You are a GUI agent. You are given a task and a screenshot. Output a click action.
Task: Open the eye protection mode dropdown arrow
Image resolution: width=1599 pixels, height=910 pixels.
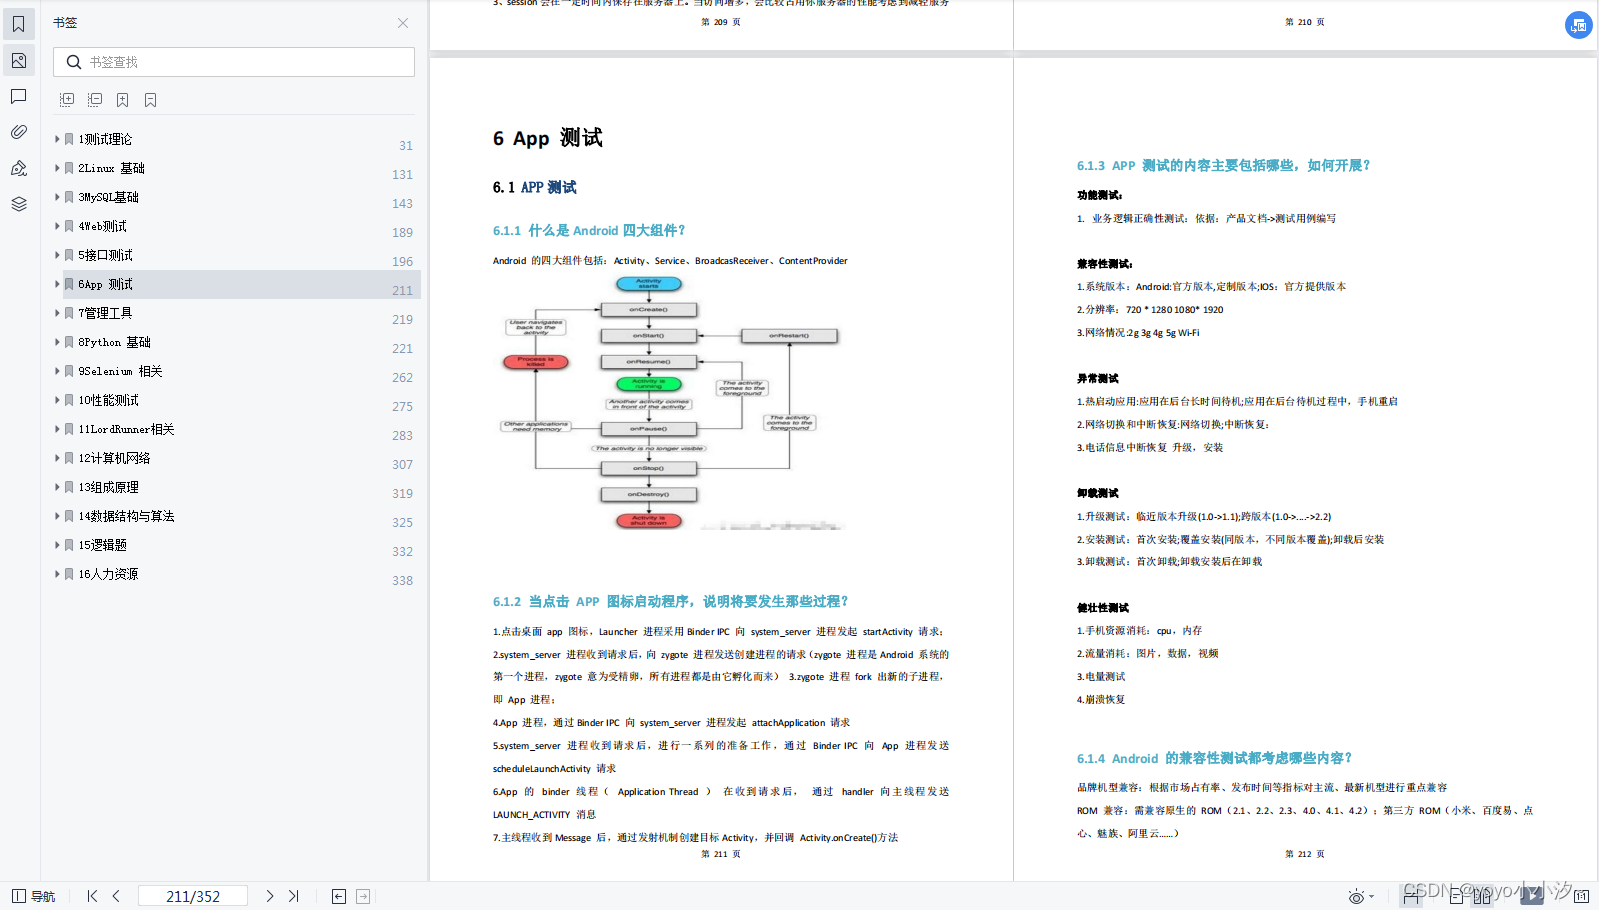click(1372, 897)
